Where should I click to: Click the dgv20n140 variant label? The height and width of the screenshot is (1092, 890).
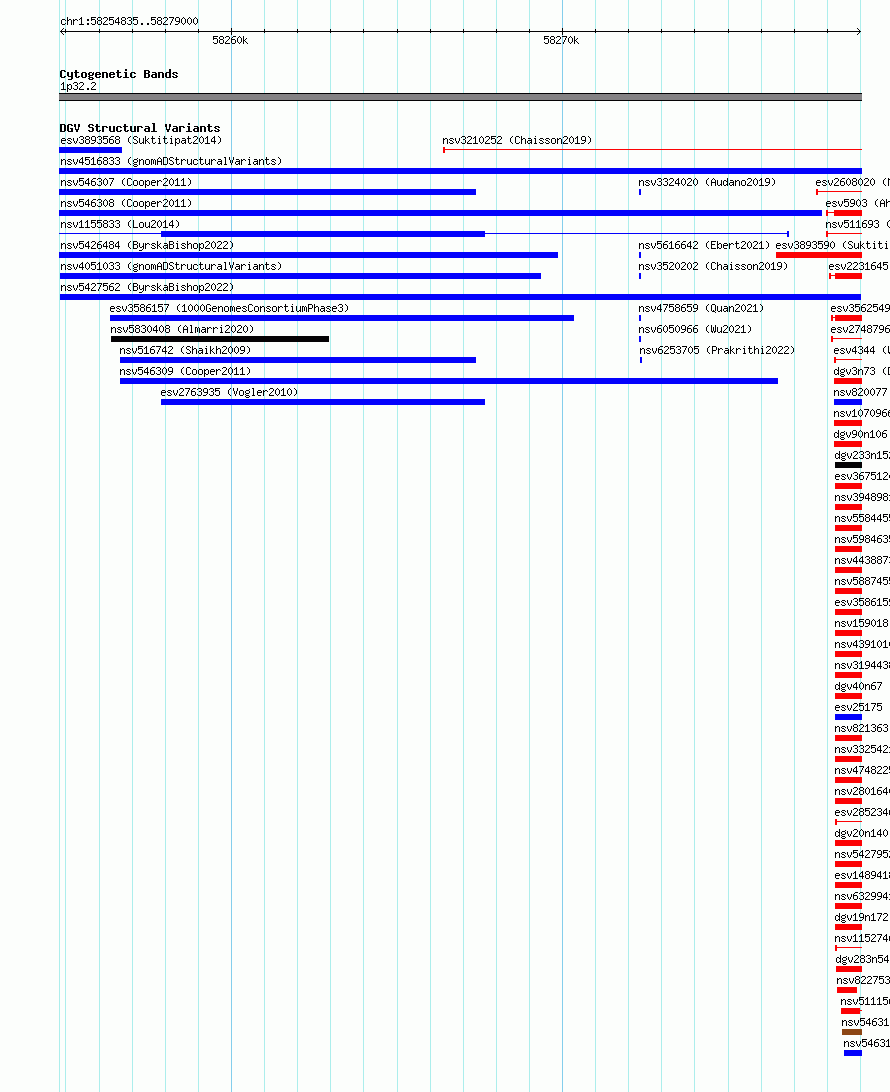[861, 833]
